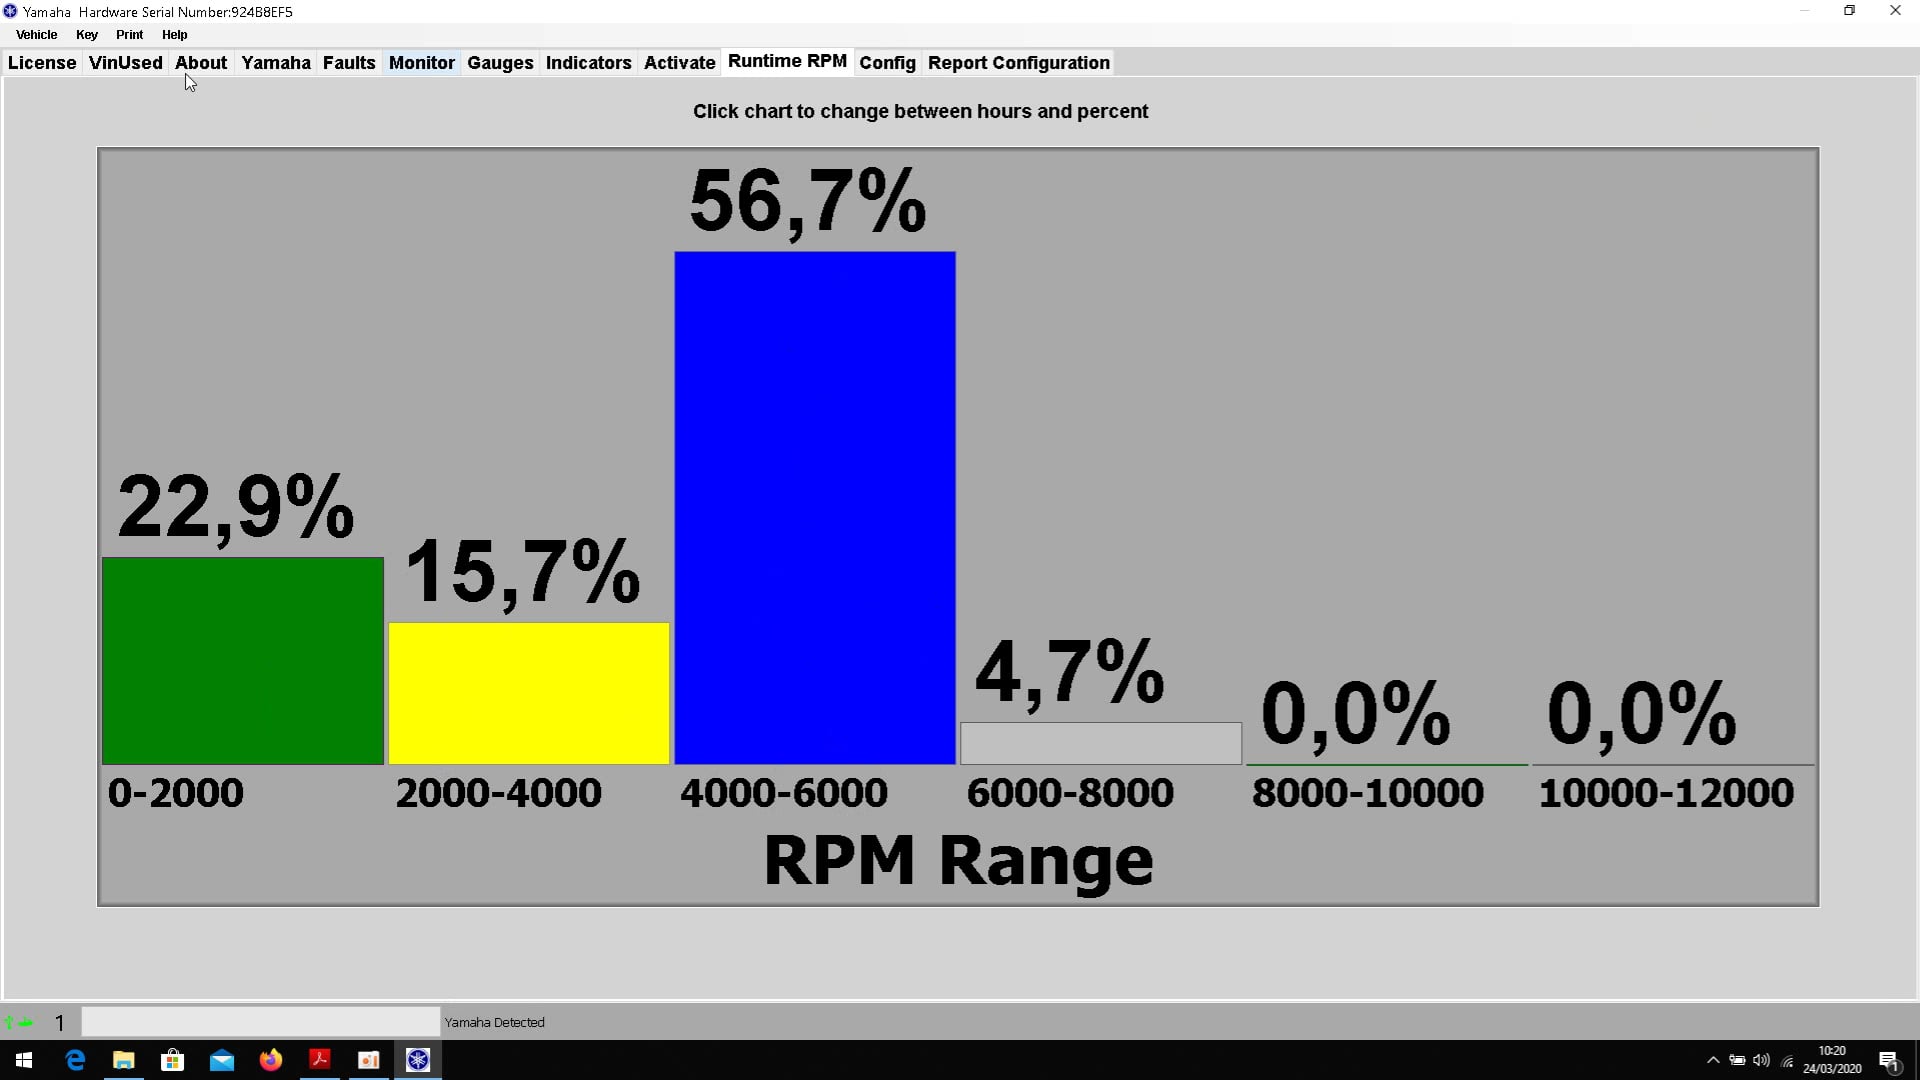The image size is (1920, 1080).
Task: Click the green connection status icon
Action: [x=19, y=1022]
